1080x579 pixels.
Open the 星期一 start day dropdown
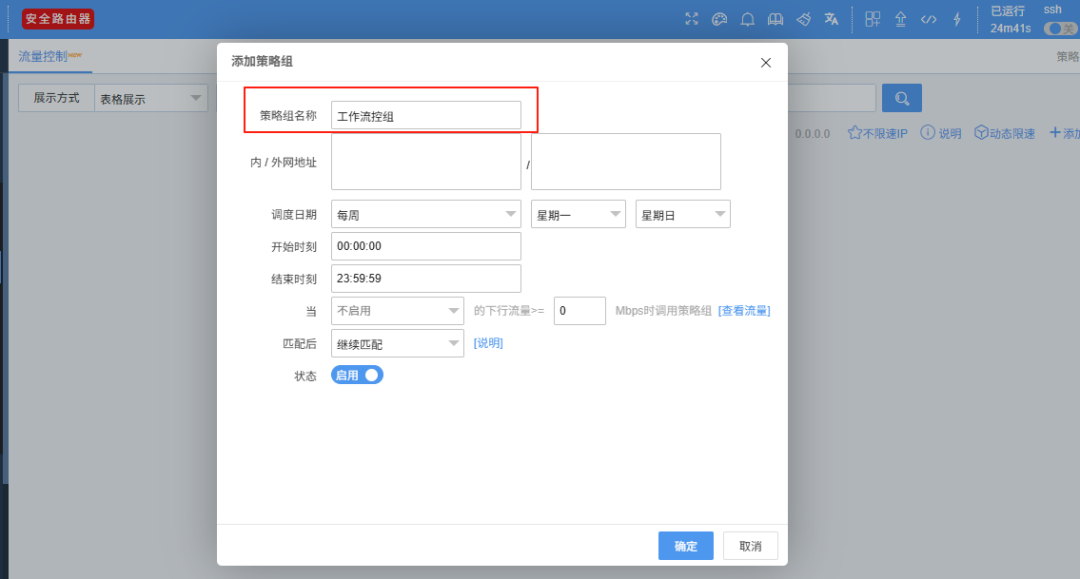click(578, 214)
